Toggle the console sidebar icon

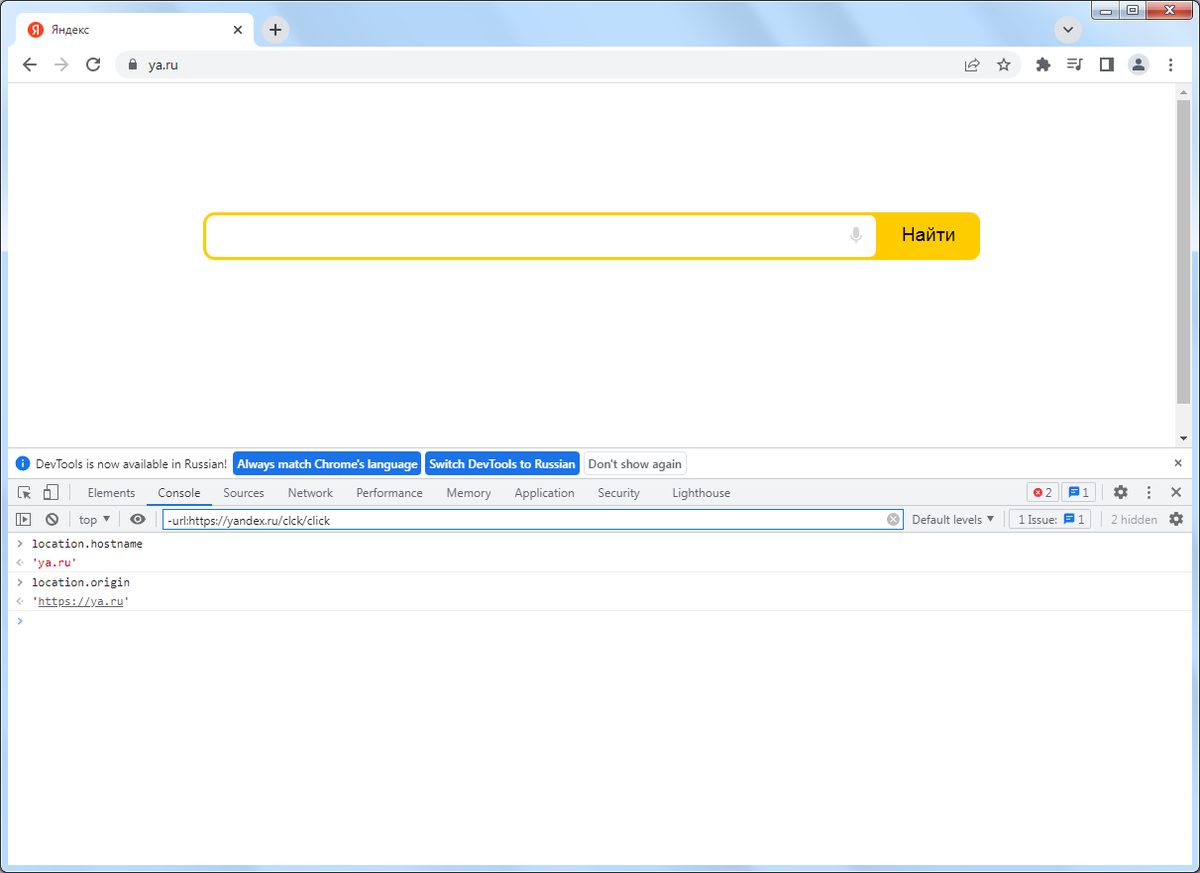[x=25, y=519]
